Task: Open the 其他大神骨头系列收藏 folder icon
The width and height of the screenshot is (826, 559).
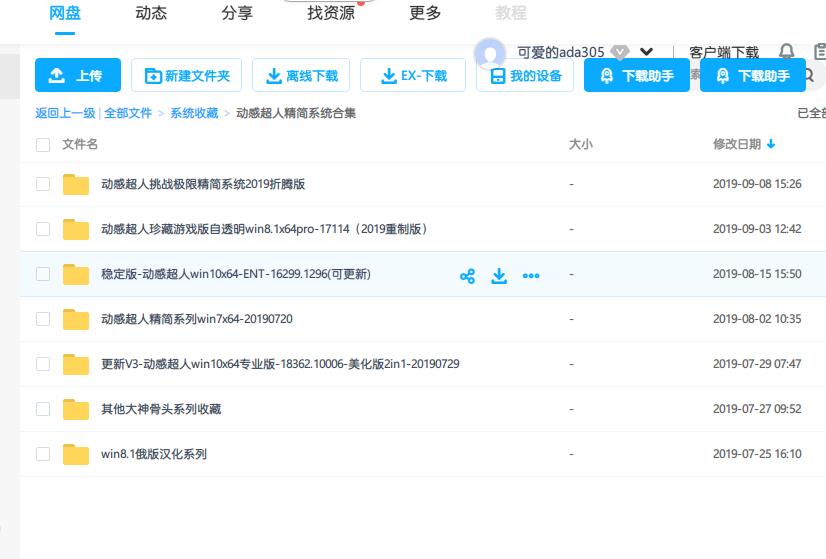Action: (76, 409)
